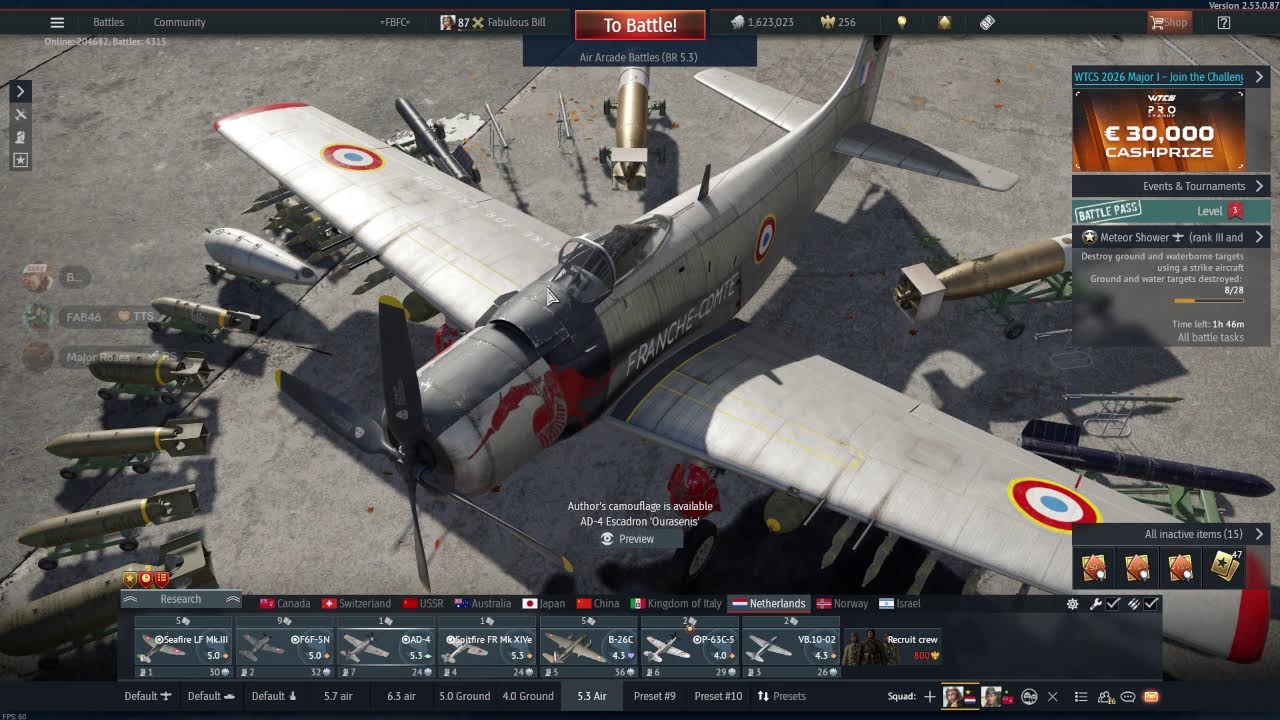
Task: Expand the WTCS 2026 Major news arrow
Action: (1259, 76)
